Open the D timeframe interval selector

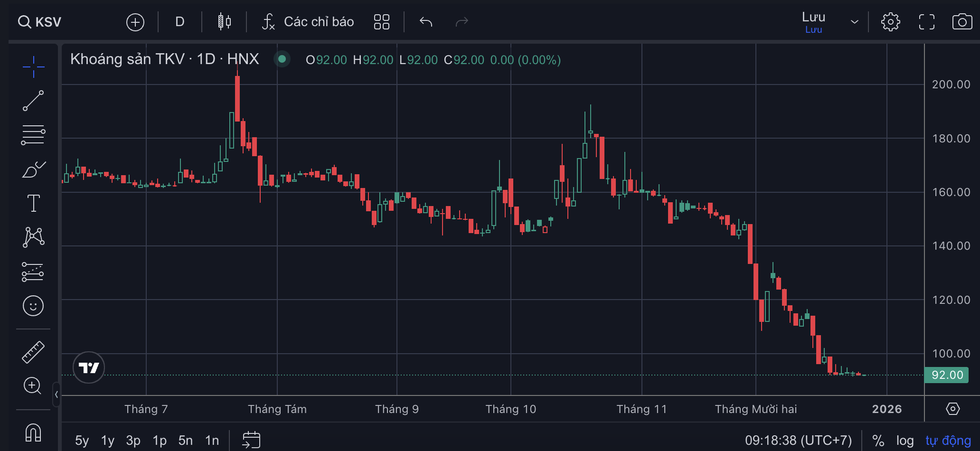tap(179, 22)
